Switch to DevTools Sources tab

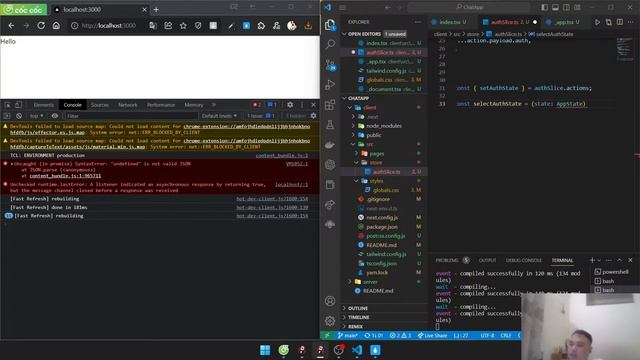coord(100,105)
